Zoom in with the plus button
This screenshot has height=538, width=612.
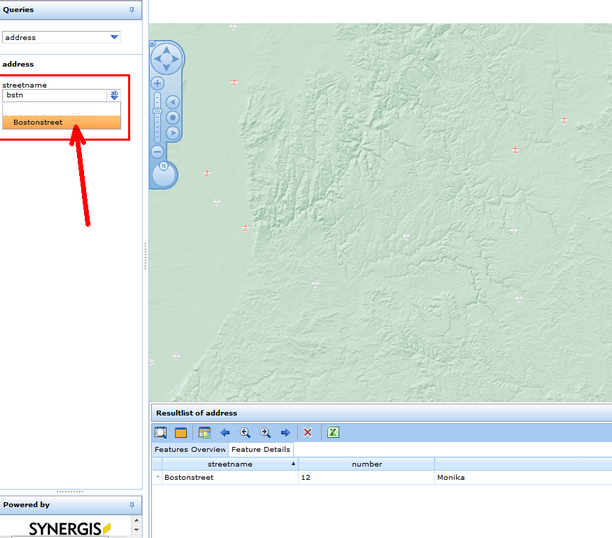coord(158,83)
